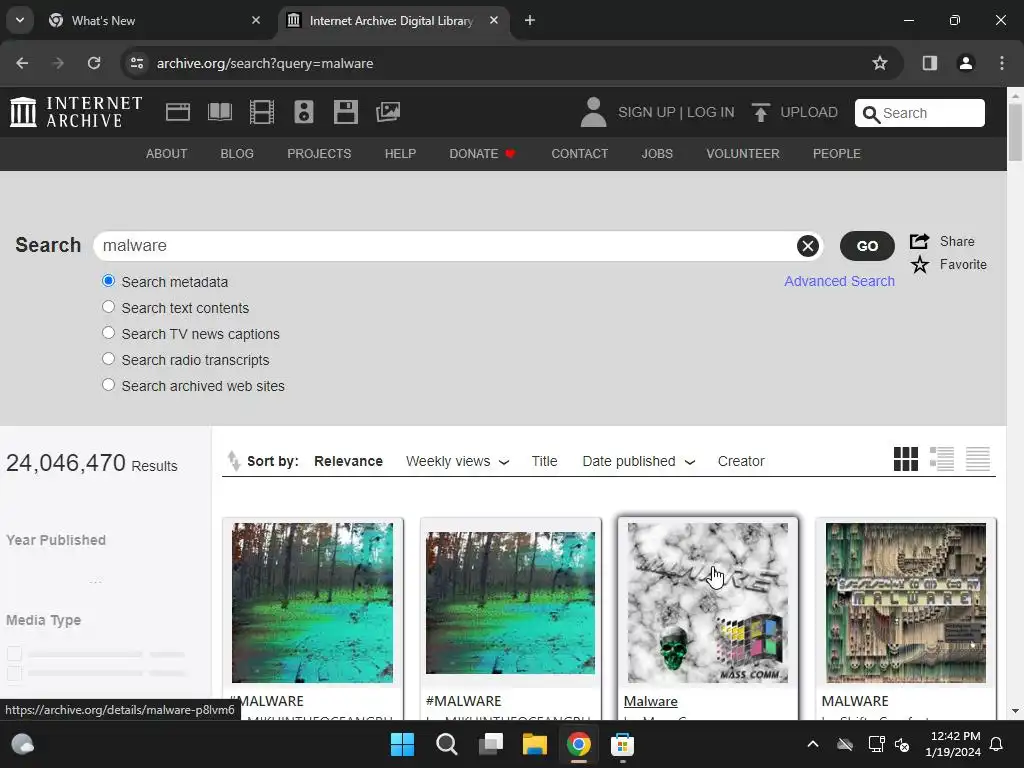Open the DONATE menu item
This screenshot has height=768, width=1024.
[483, 153]
